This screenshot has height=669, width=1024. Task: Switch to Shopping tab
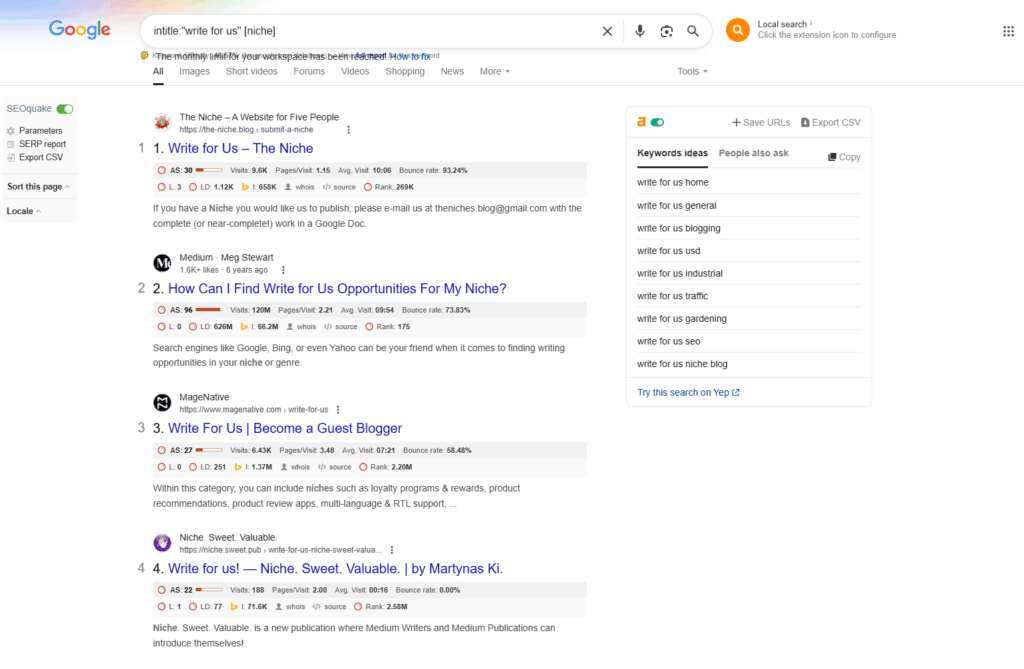click(x=405, y=71)
